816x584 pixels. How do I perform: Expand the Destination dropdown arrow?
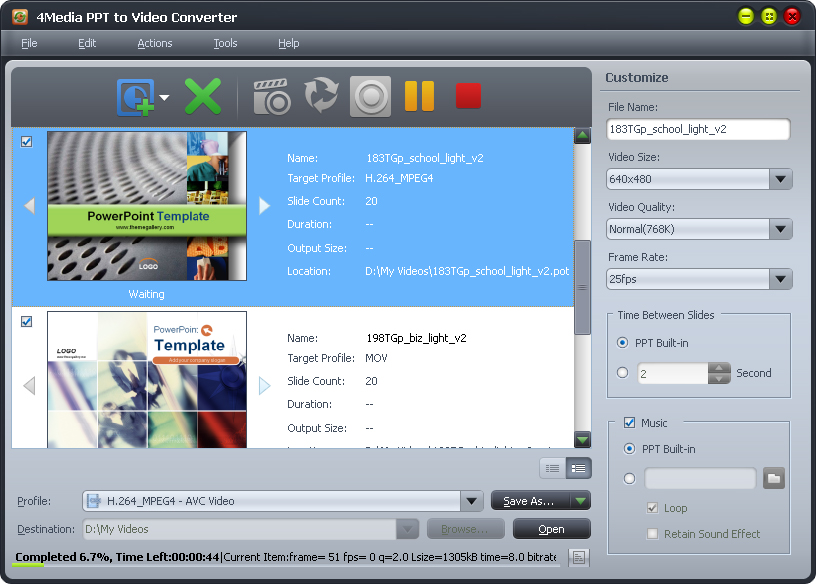click(407, 529)
